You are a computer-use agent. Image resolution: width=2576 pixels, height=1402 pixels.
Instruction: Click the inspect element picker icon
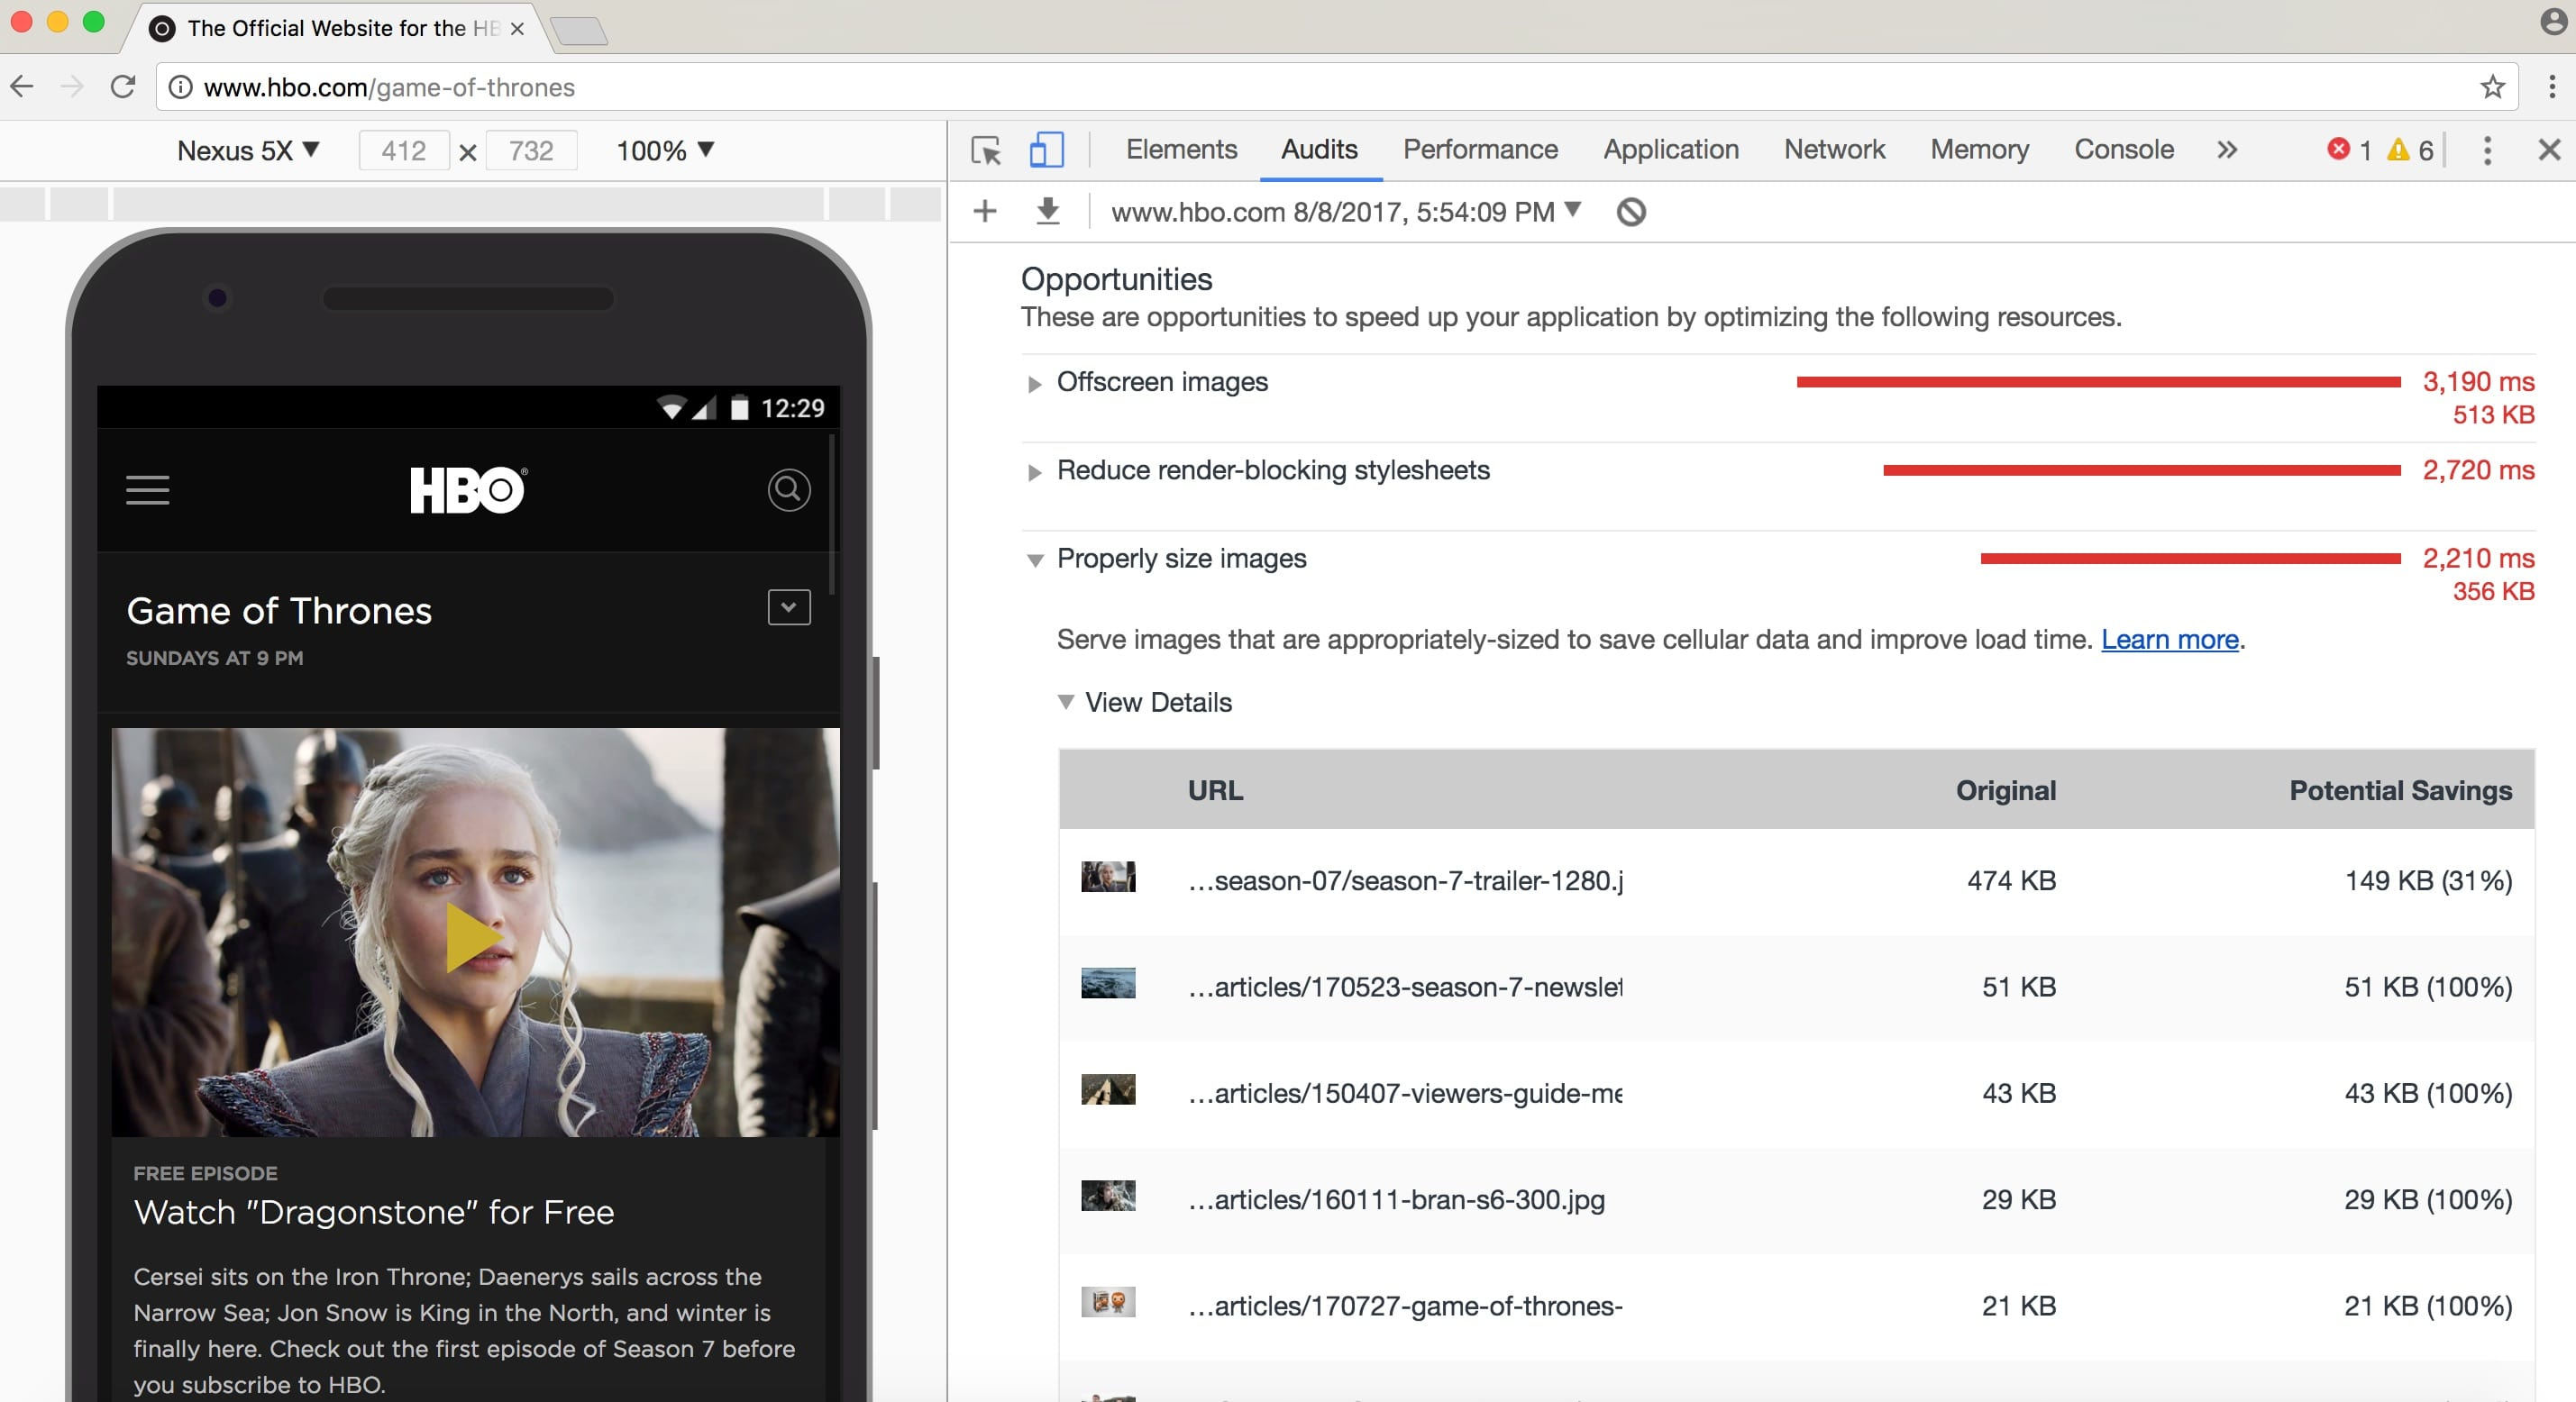point(986,151)
